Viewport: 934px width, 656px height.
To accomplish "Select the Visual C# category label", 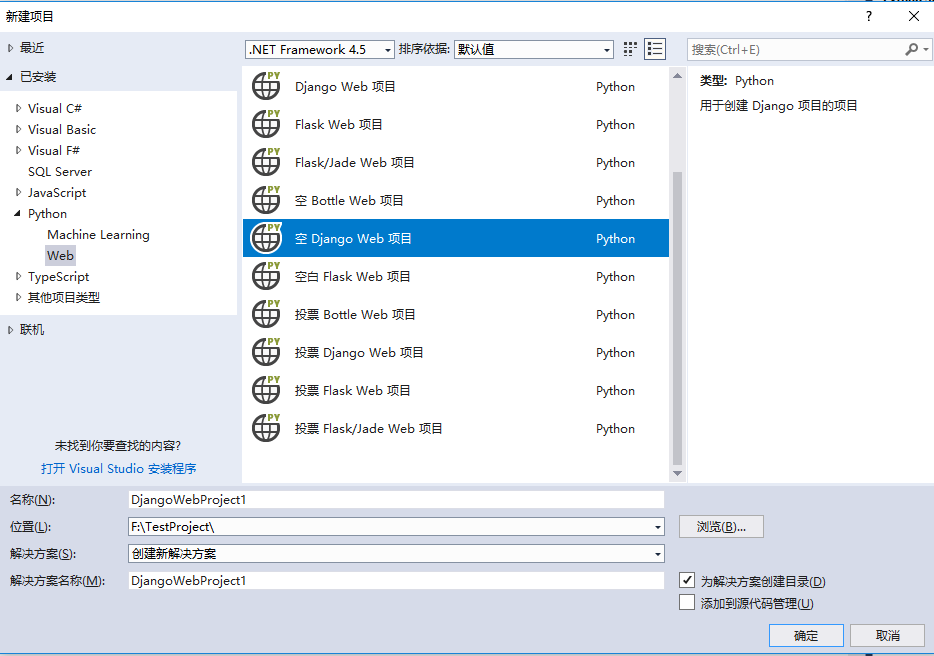I will 55,108.
